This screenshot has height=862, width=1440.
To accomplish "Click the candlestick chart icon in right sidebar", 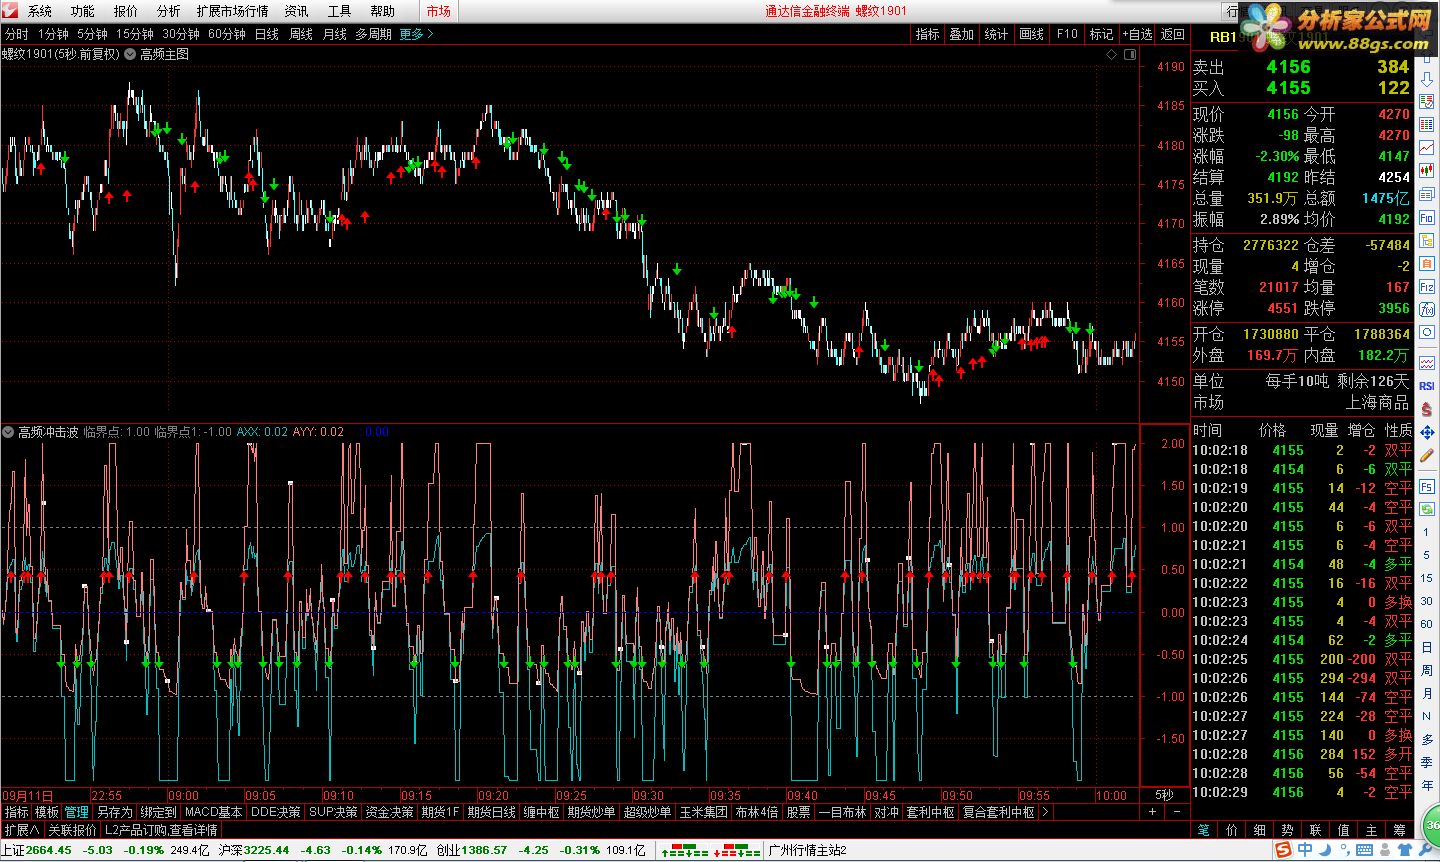I will (x=1427, y=170).
